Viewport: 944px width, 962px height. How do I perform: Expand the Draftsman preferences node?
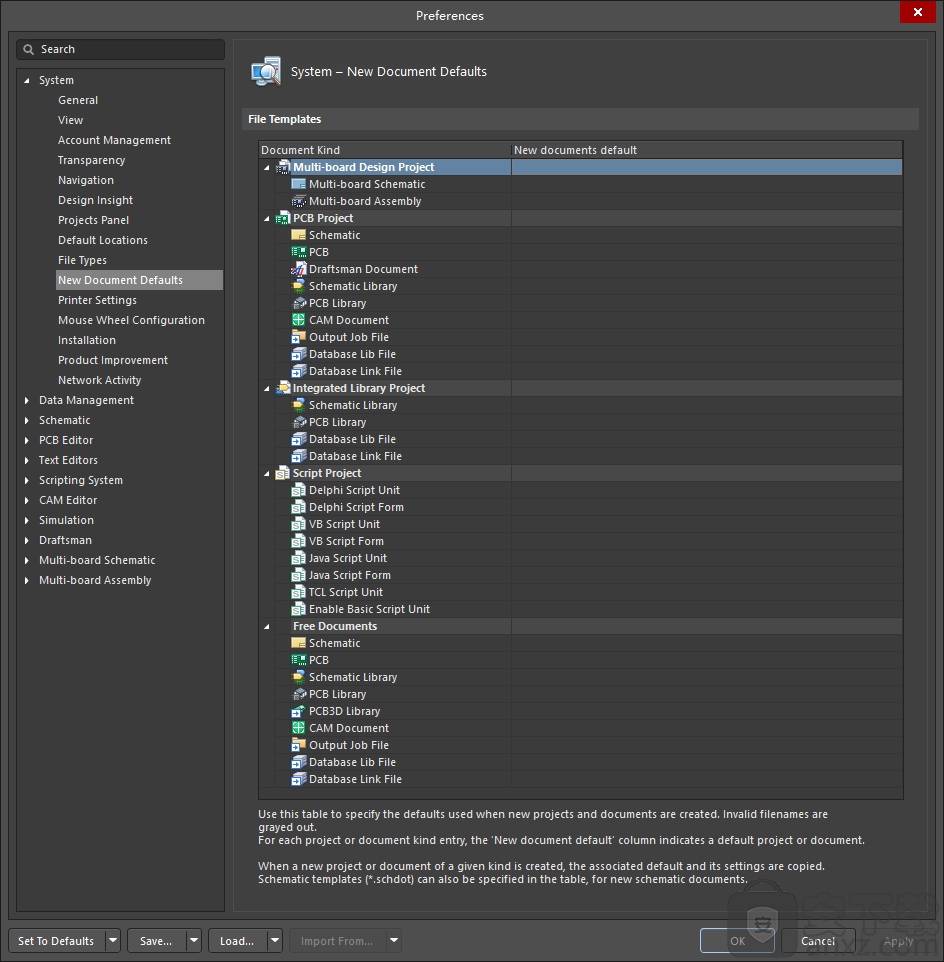click(26, 541)
